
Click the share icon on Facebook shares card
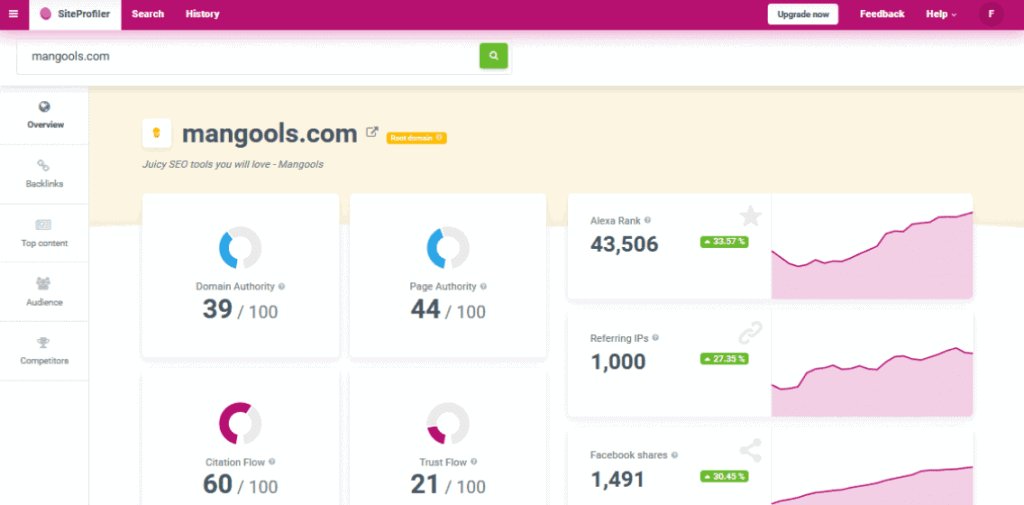click(750, 451)
